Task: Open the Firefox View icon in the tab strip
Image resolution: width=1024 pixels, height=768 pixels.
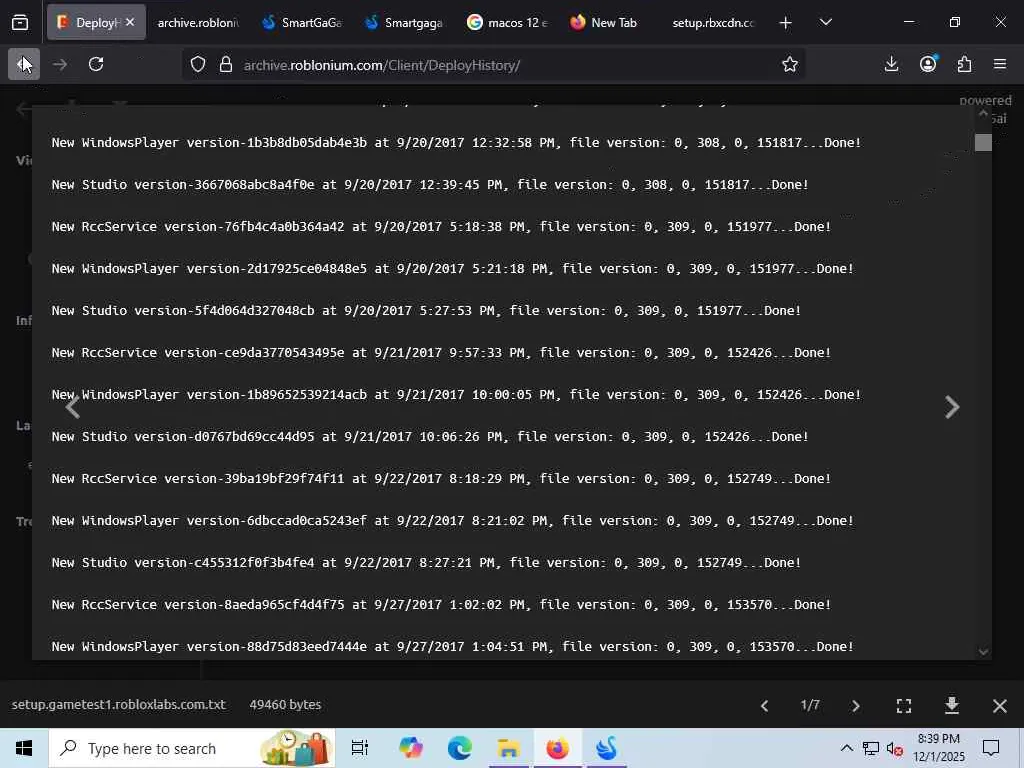Action: click(x=20, y=23)
